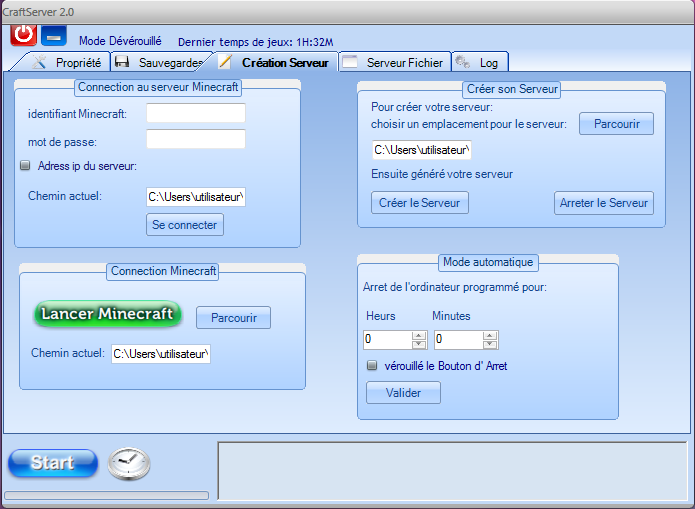695x509 pixels.
Task: Click the large output text box
Action: pyautogui.click(x=452, y=470)
